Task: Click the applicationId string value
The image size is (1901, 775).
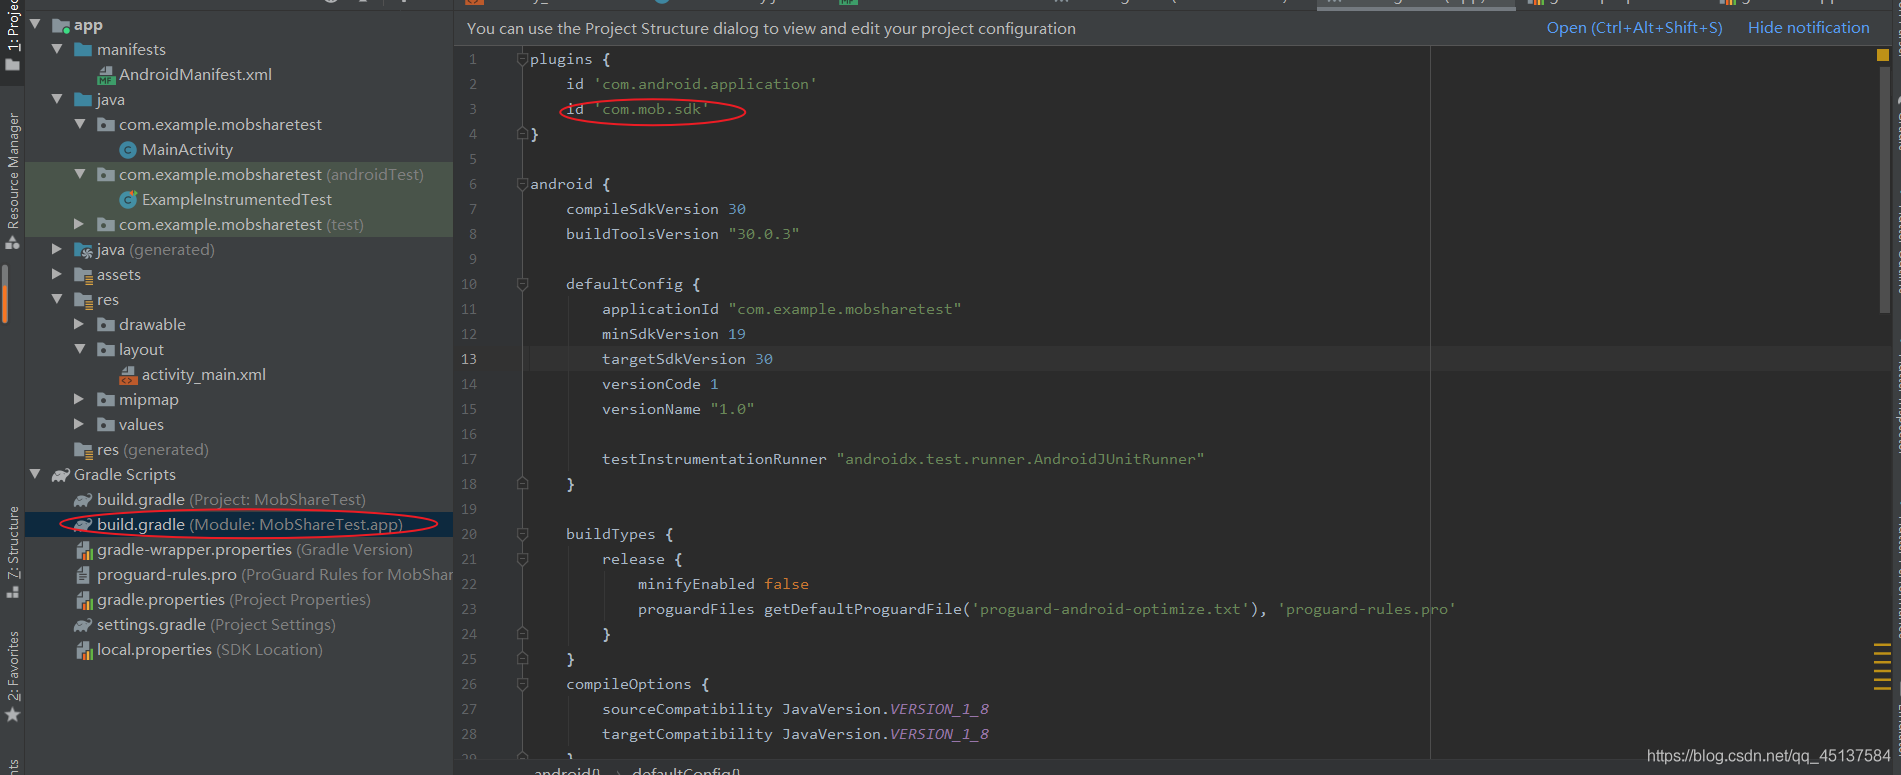Action: click(x=845, y=309)
